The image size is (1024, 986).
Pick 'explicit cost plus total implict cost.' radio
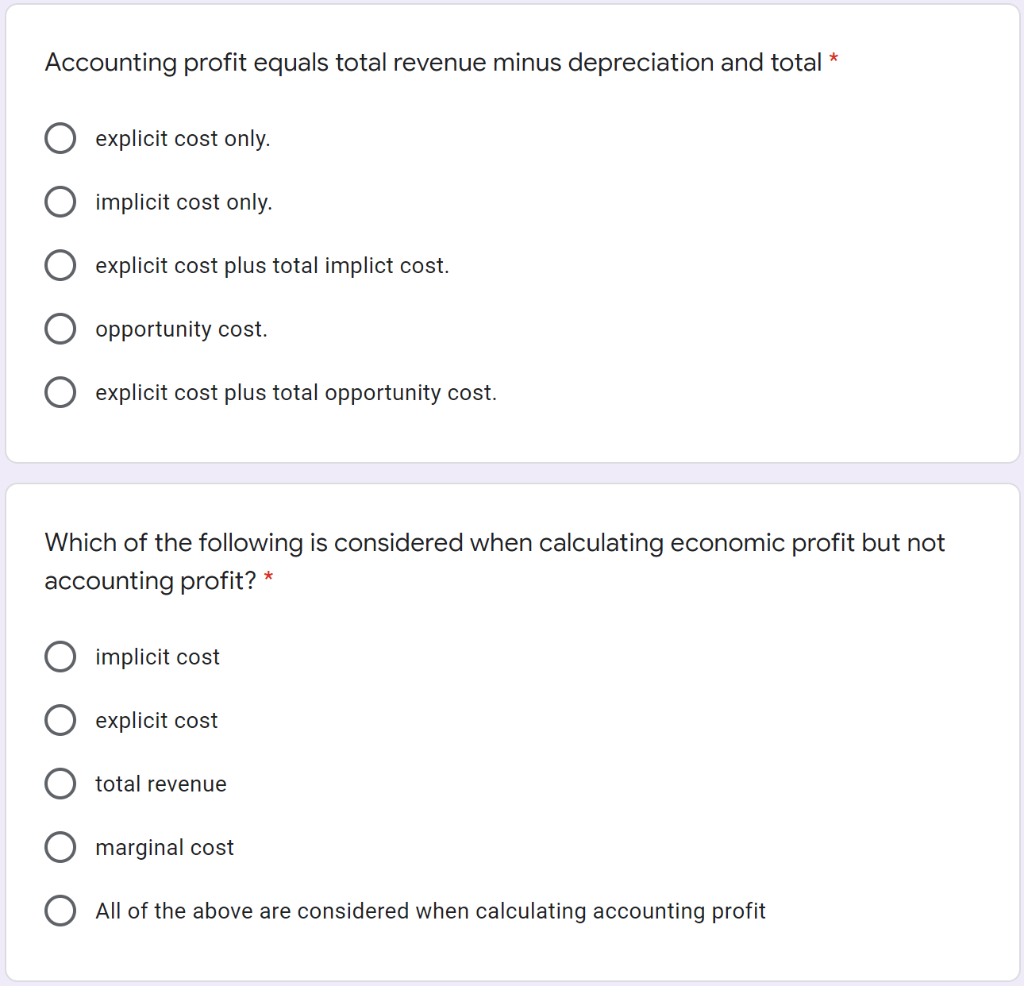click(60, 265)
